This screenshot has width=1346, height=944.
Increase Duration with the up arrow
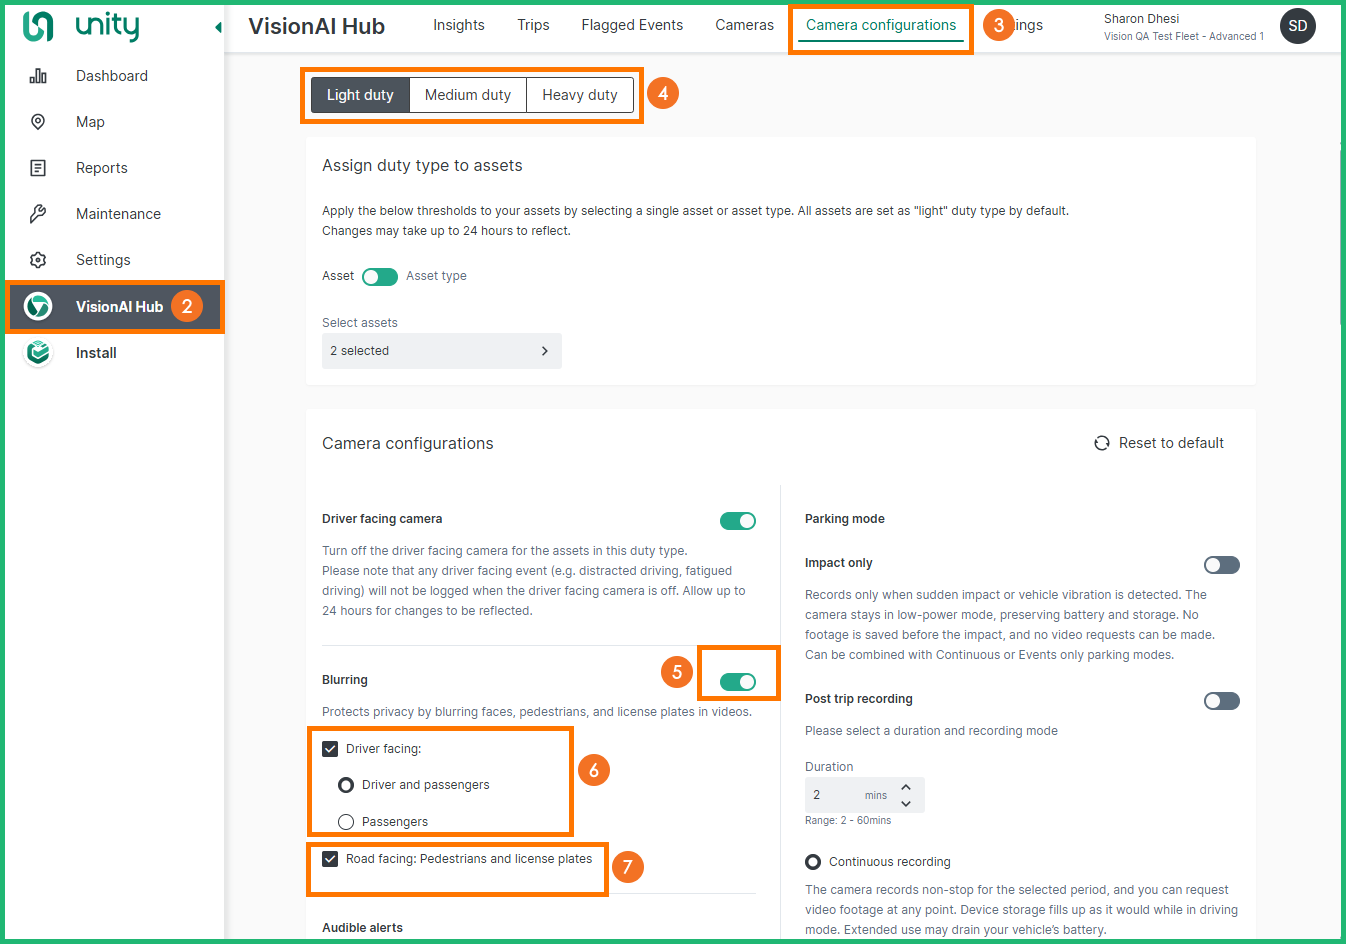[x=906, y=787]
